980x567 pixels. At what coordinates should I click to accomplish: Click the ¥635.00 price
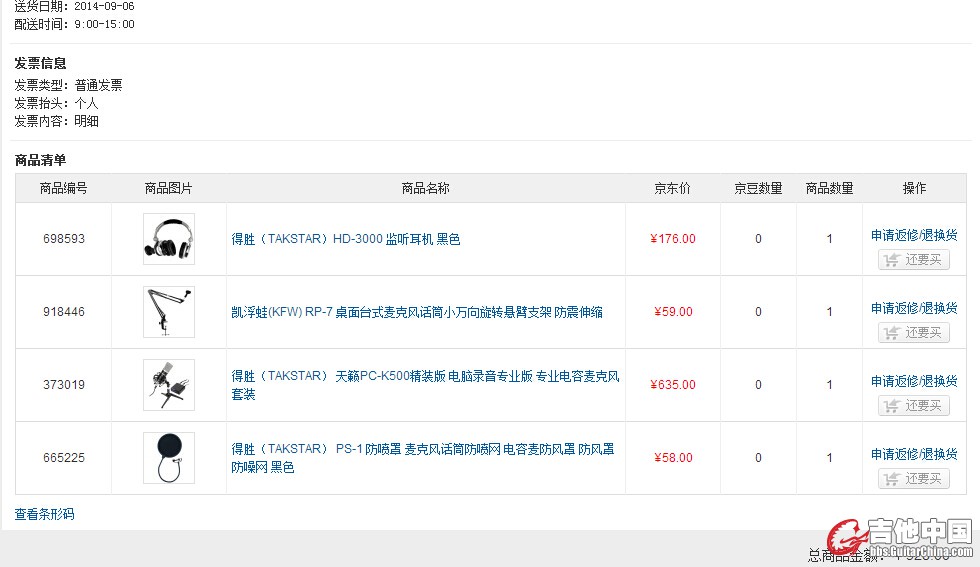point(672,384)
